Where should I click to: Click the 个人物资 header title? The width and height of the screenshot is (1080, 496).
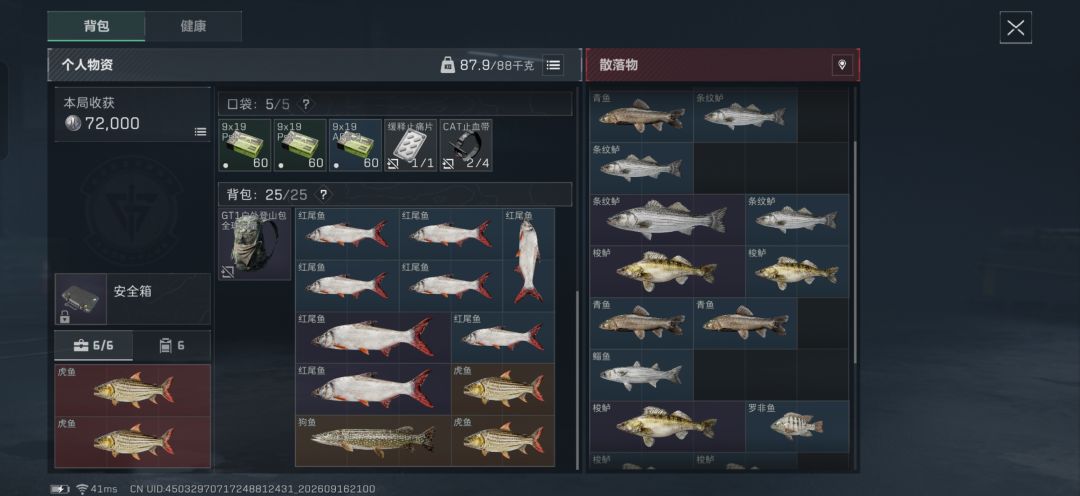pyautogui.click(x=87, y=65)
